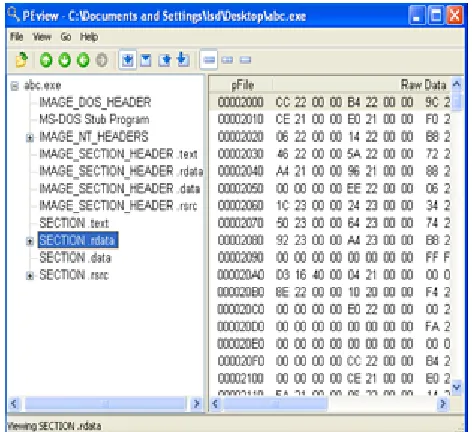This screenshot has height=432, width=472.
Task: Collapse the abc.exe root node
Action: point(14,86)
